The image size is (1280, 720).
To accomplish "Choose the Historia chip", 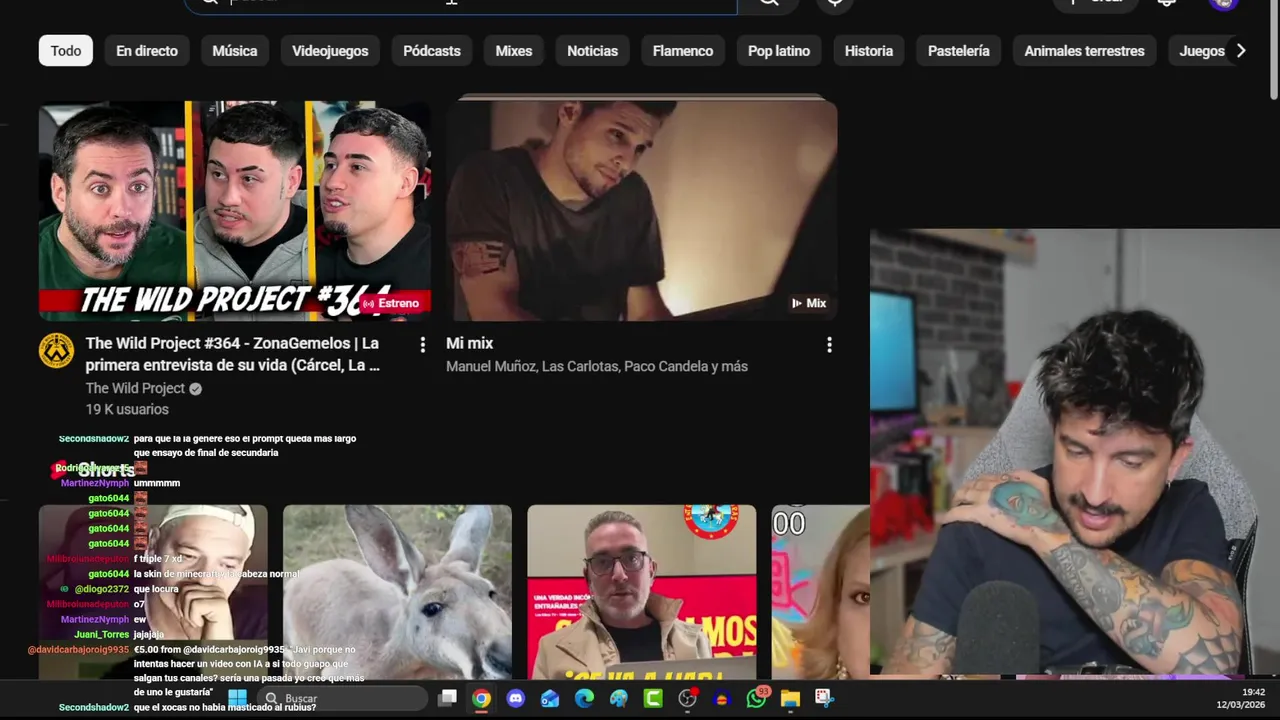I will 869,51.
